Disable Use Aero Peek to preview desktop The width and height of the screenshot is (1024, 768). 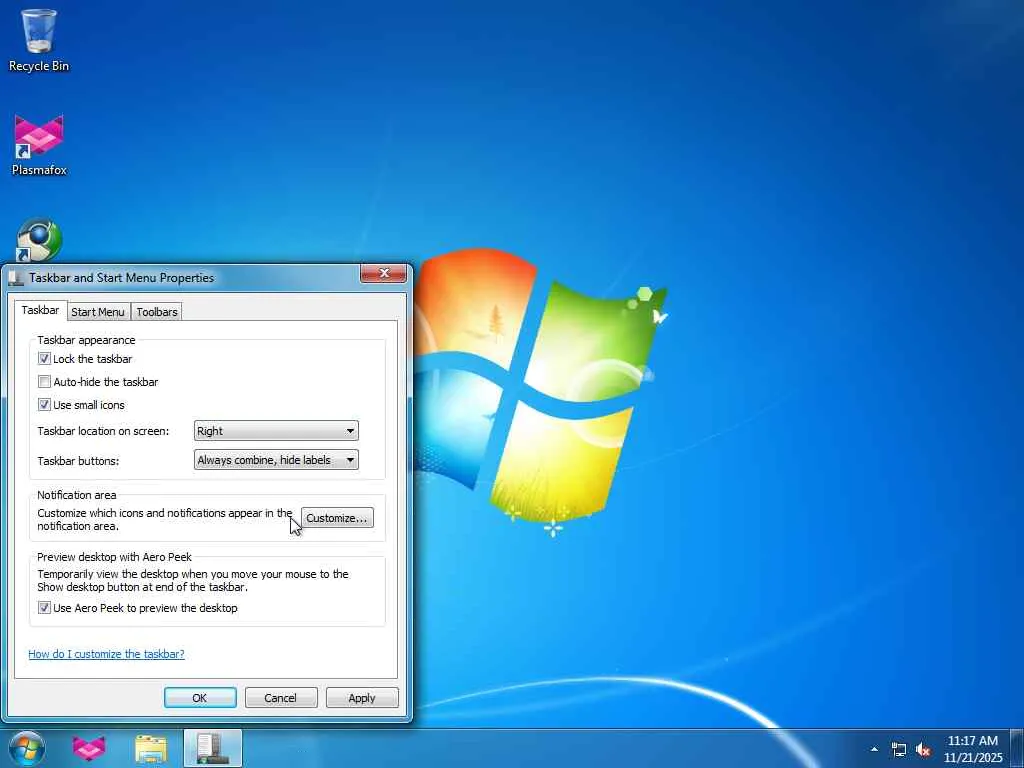click(44, 608)
